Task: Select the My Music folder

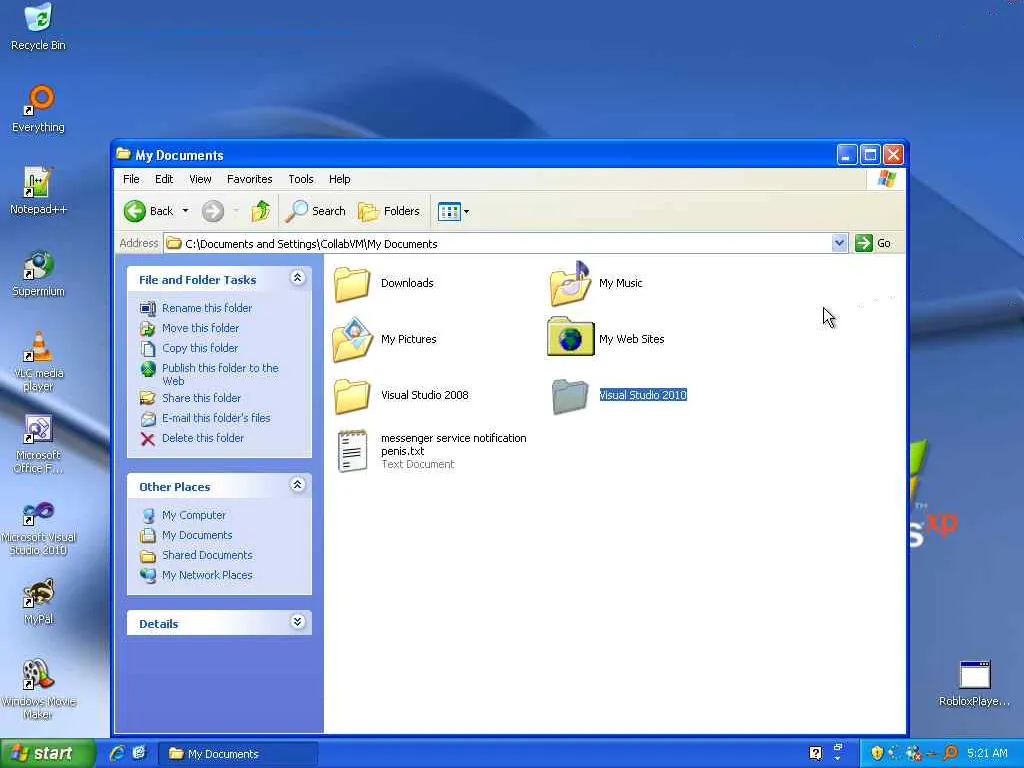Action: pyautogui.click(x=596, y=283)
